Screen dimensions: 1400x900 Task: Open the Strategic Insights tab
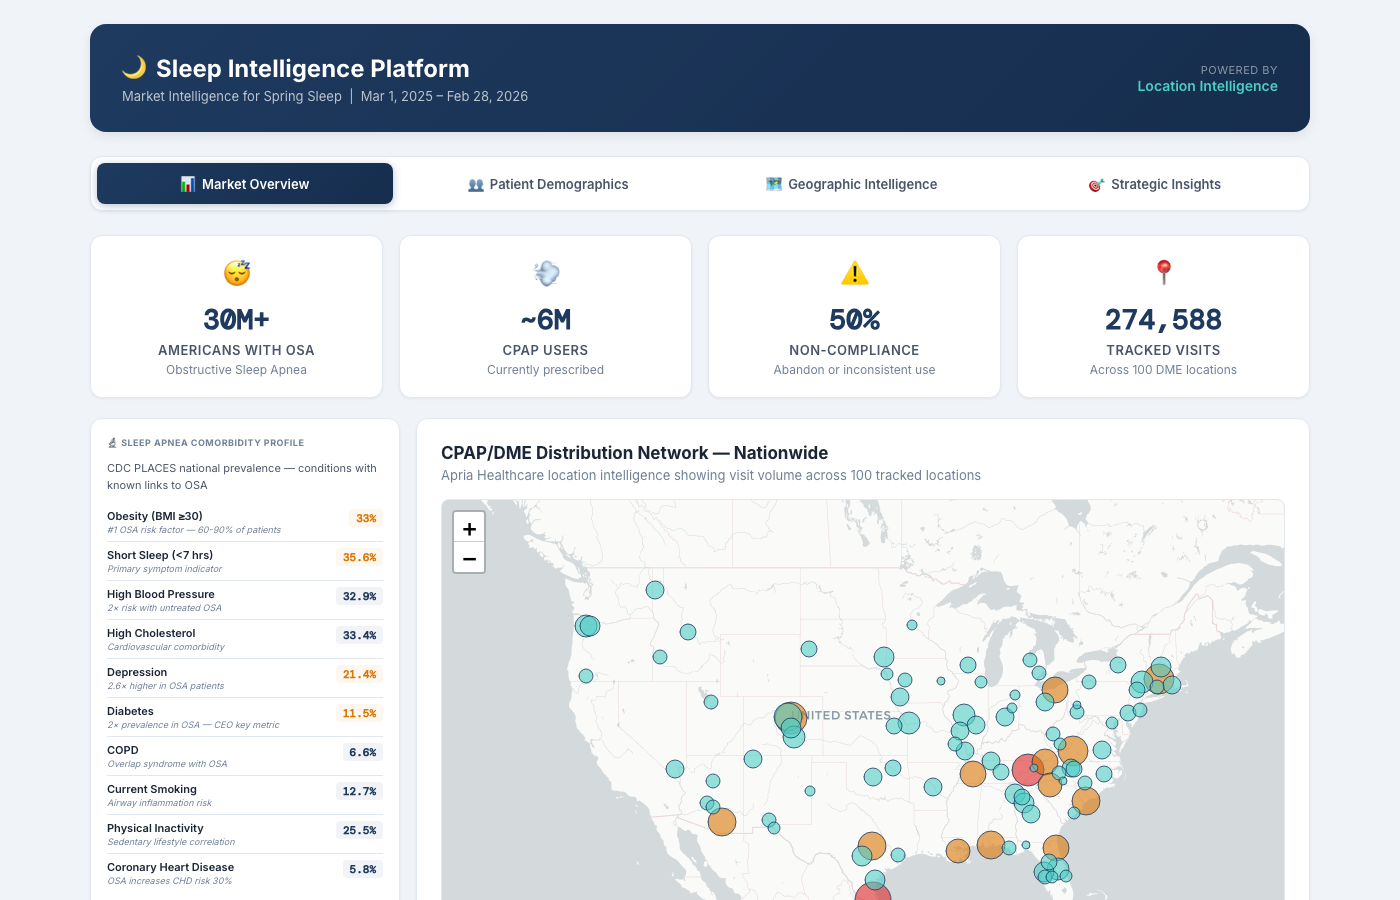tap(1155, 184)
